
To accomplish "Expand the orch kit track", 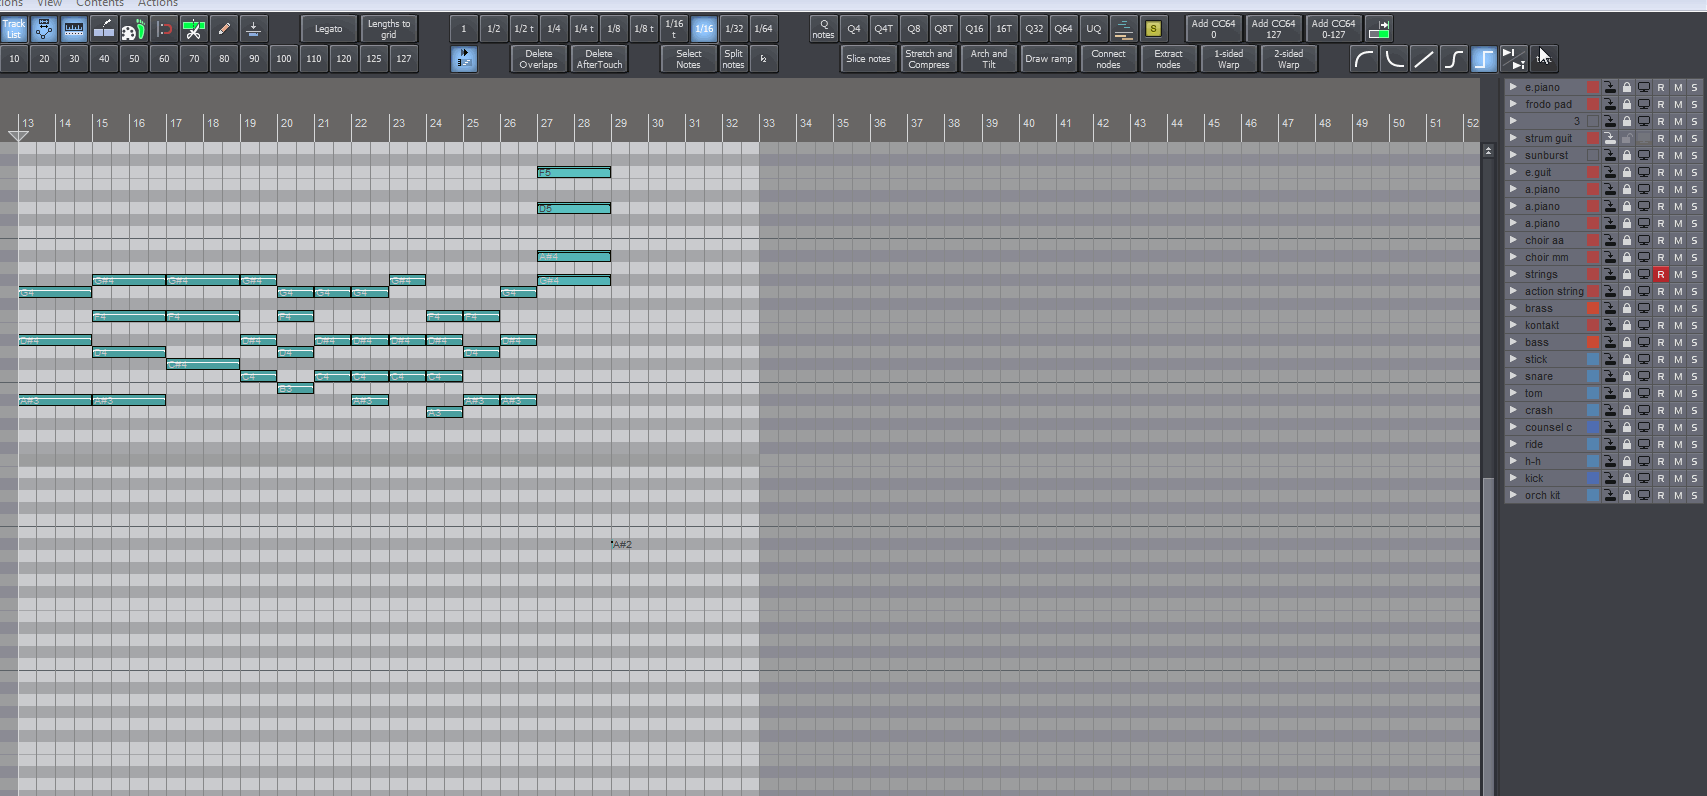I will pyautogui.click(x=1513, y=495).
